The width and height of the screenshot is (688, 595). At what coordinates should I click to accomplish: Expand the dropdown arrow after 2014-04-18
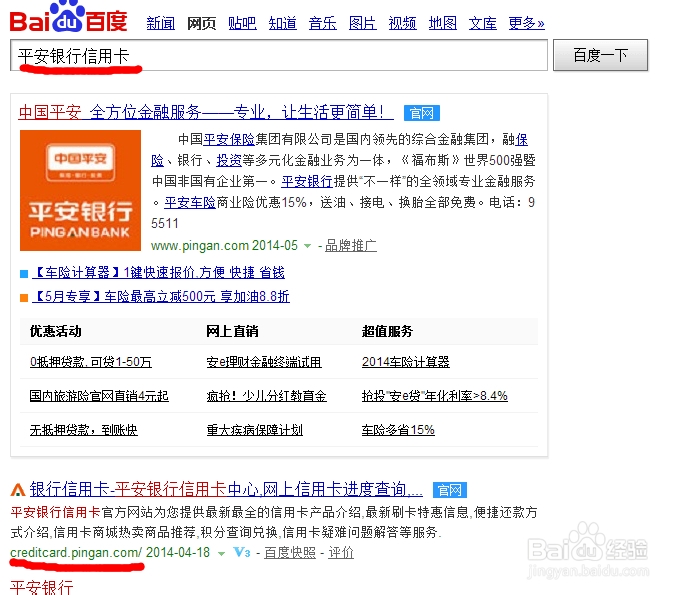tap(222, 554)
